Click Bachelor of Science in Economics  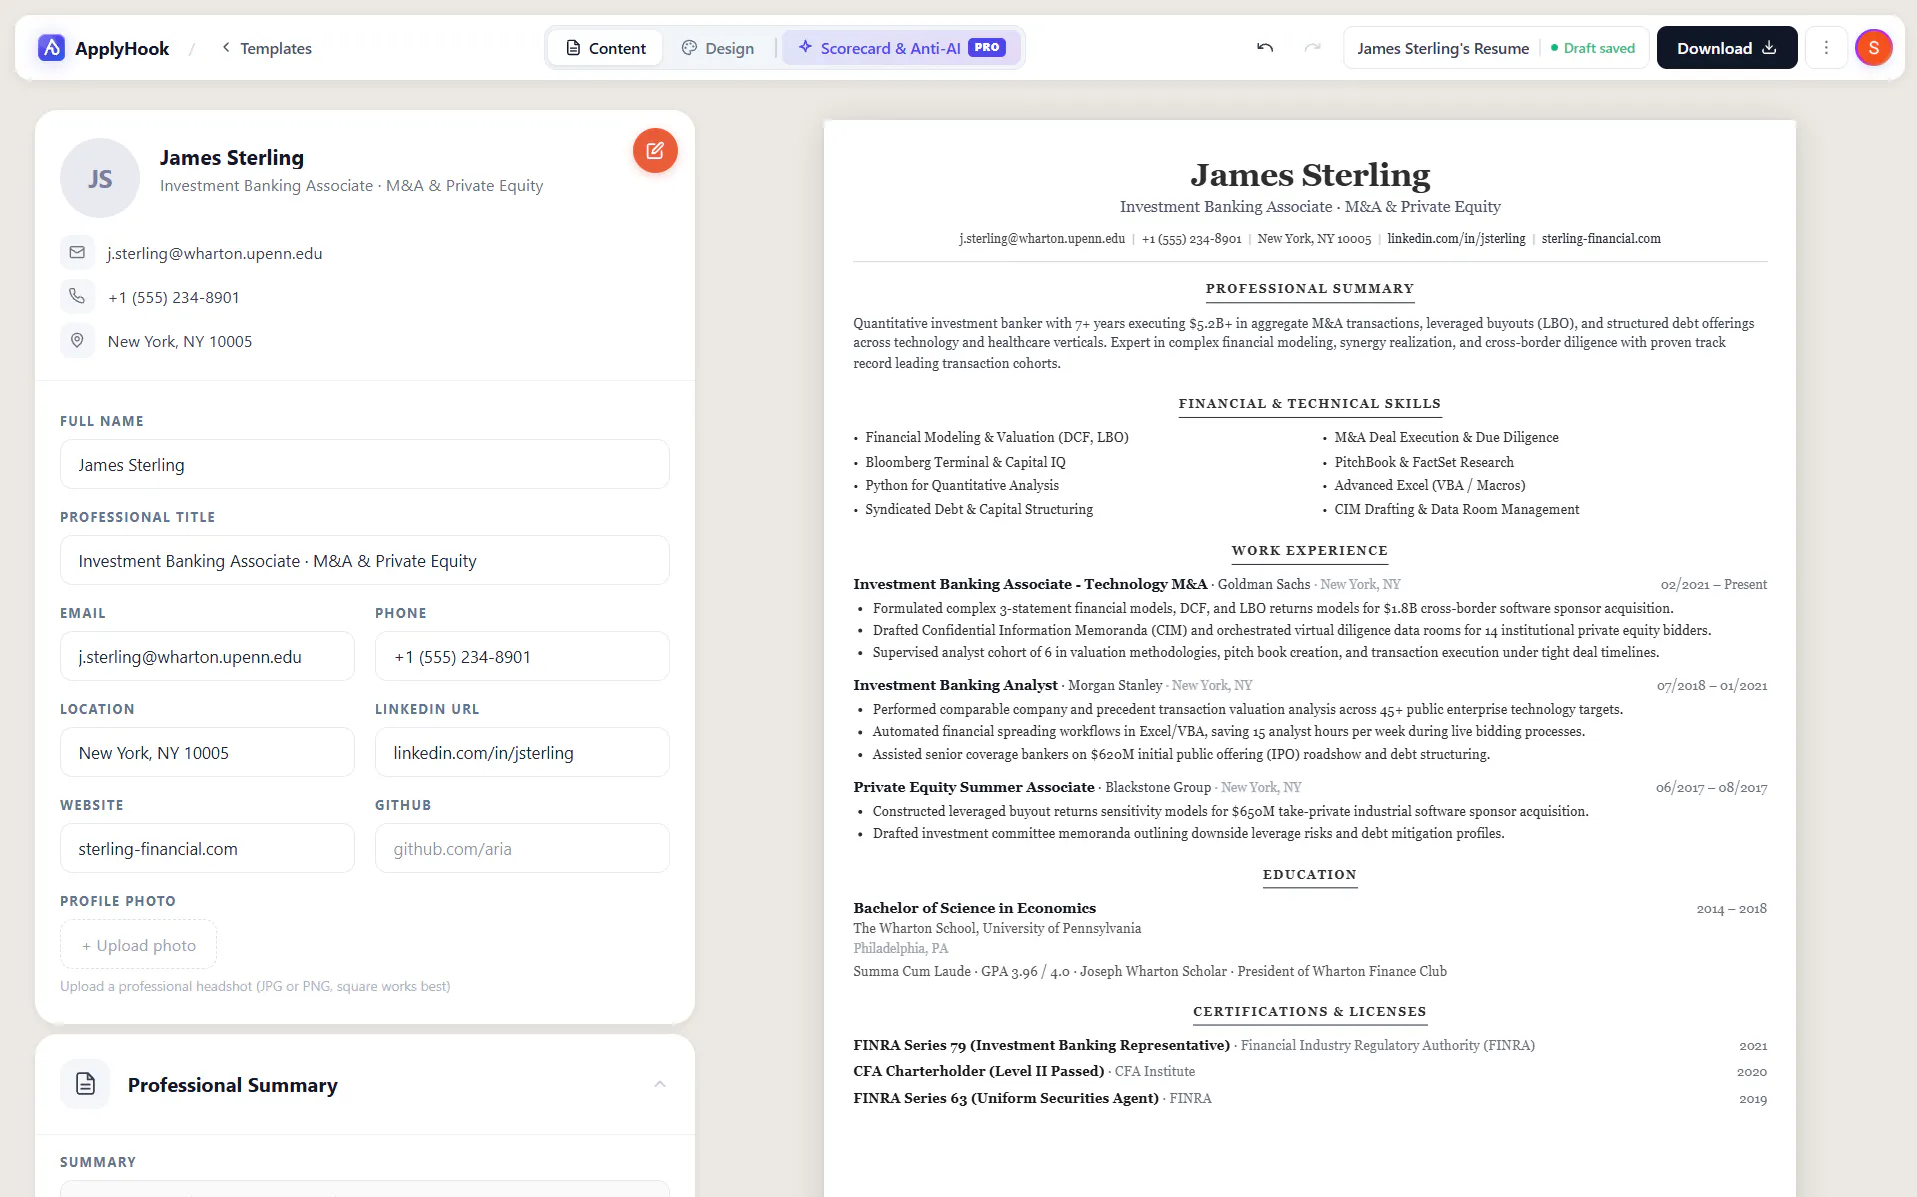tap(974, 909)
